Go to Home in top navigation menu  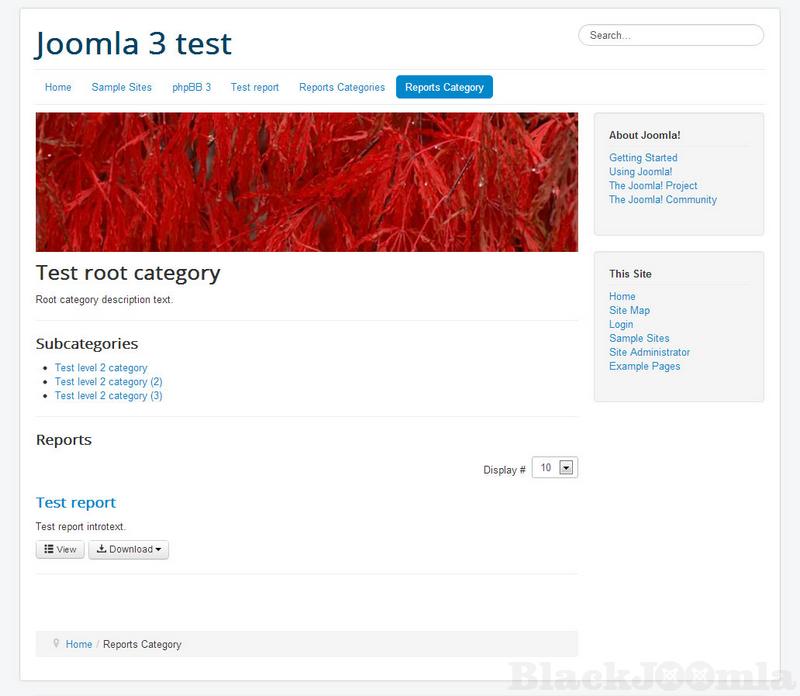point(58,87)
